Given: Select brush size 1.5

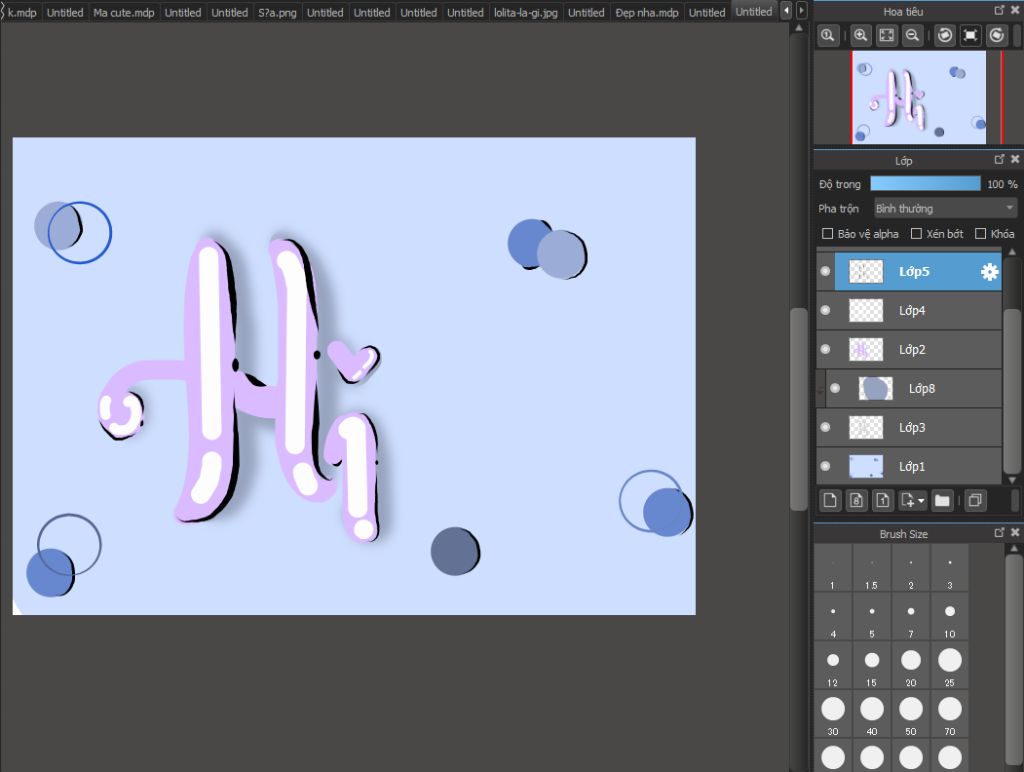Looking at the screenshot, I should [872, 568].
